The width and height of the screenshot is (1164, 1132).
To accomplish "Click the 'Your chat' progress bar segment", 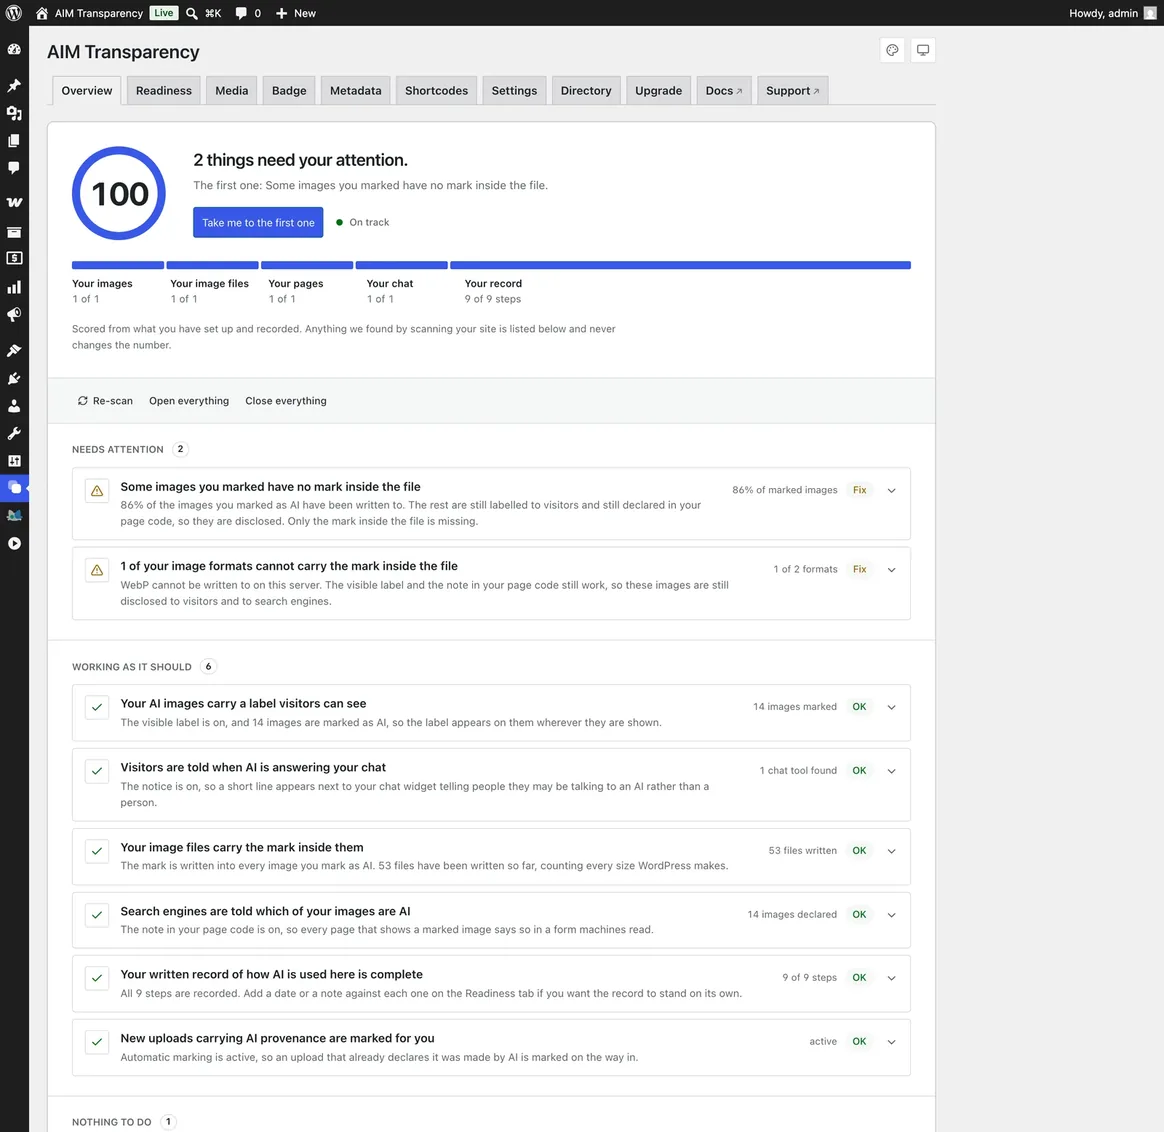I will (402, 265).
